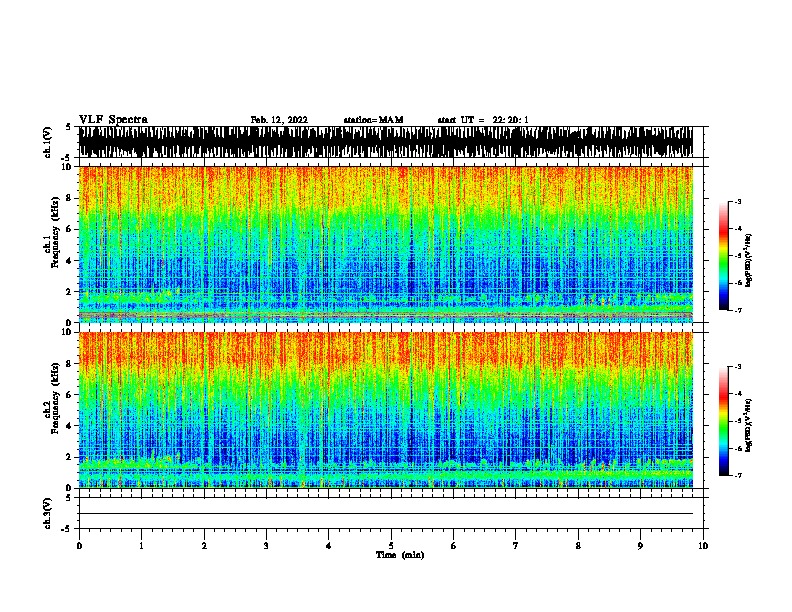792x612 pixels.
Task: Click time axis tick label '5'
Action: (x=391, y=546)
